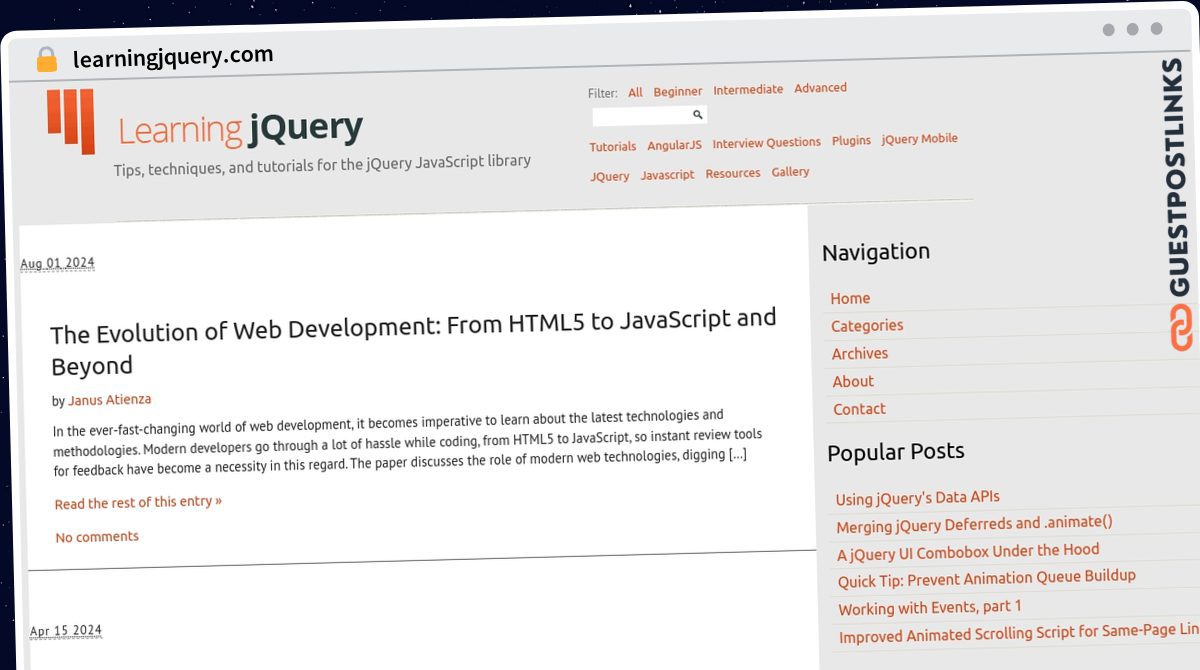Click the GuestPostLinks chain logo icon
The image size is (1200, 670).
click(x=1181, y=328)
